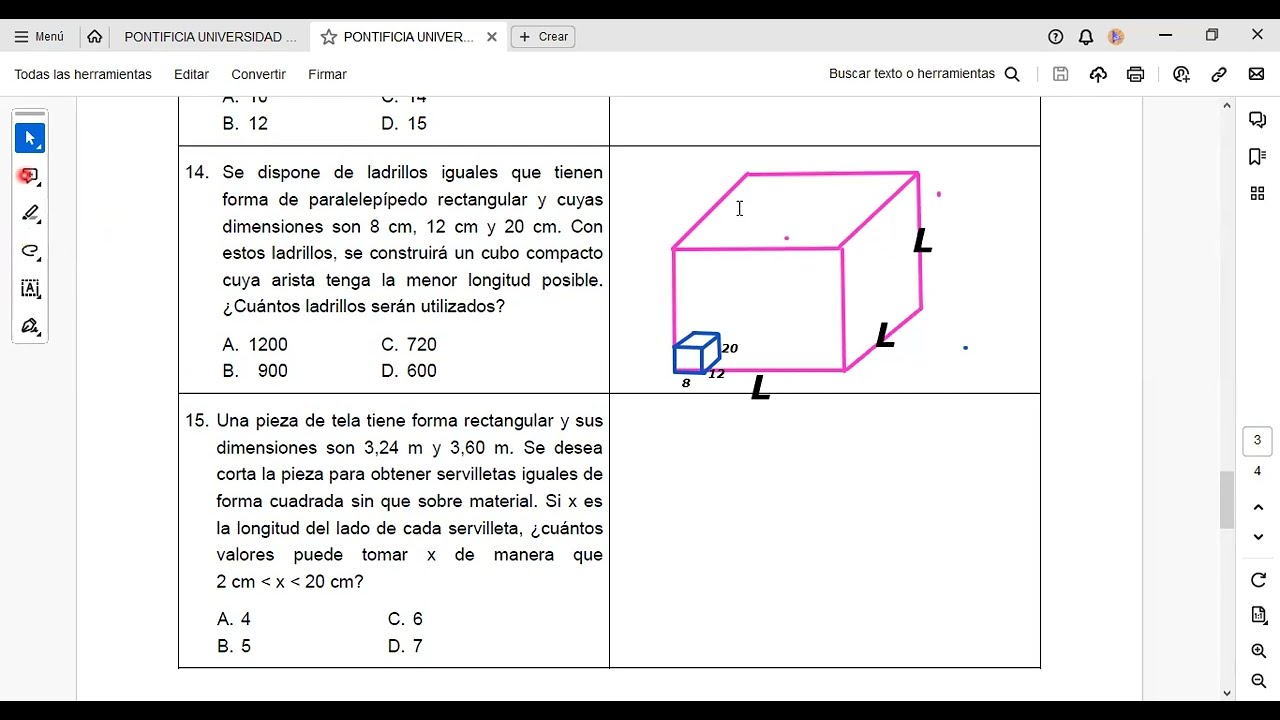Screen dimensions: 1280x720
Task: Open the AI assistant icon in the toolbar
Action: click(1181, 74)
